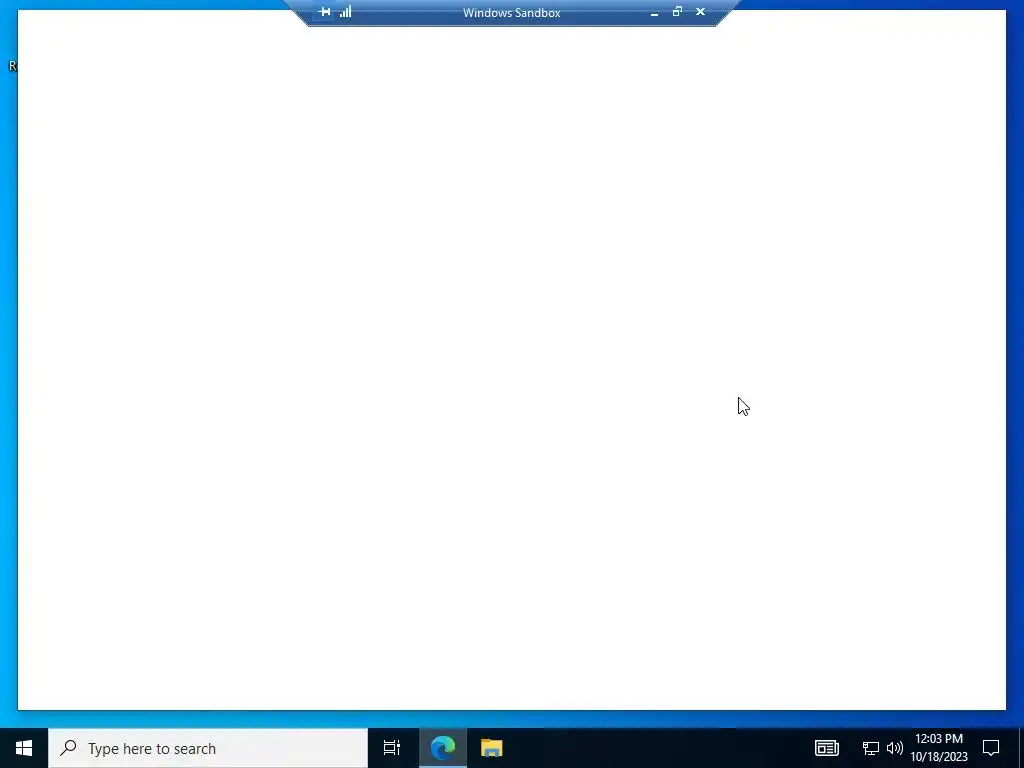The image size is (1024, 768).
Task: Click the Windows Sandbox title text
Action: tap(511, 12)
